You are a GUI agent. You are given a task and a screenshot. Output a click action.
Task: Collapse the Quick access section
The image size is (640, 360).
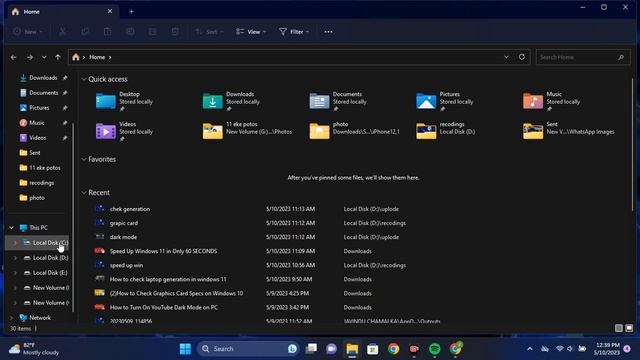(84, 79)
